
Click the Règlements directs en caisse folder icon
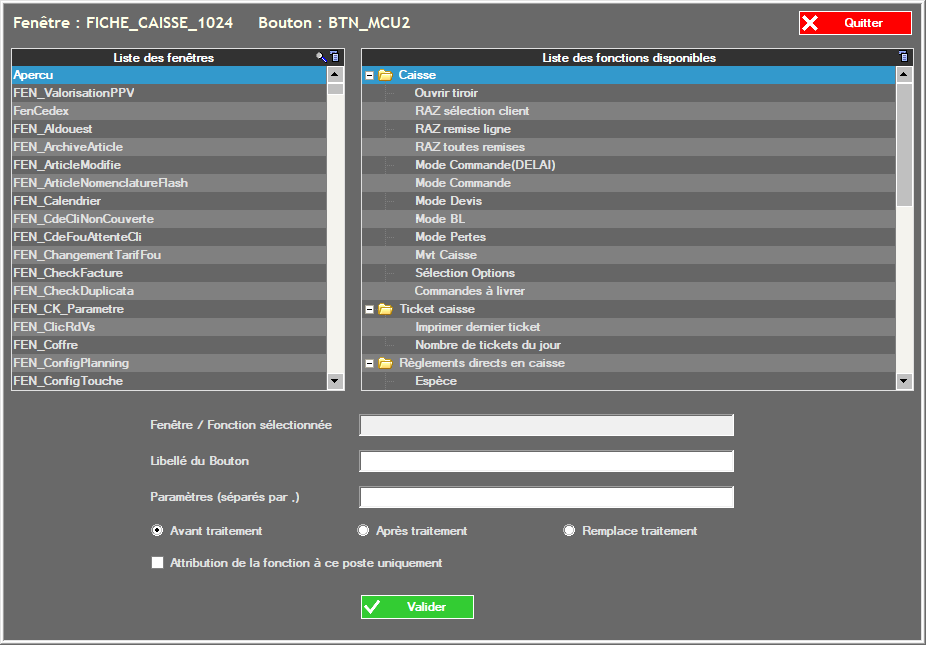click(x=385, y=363)
